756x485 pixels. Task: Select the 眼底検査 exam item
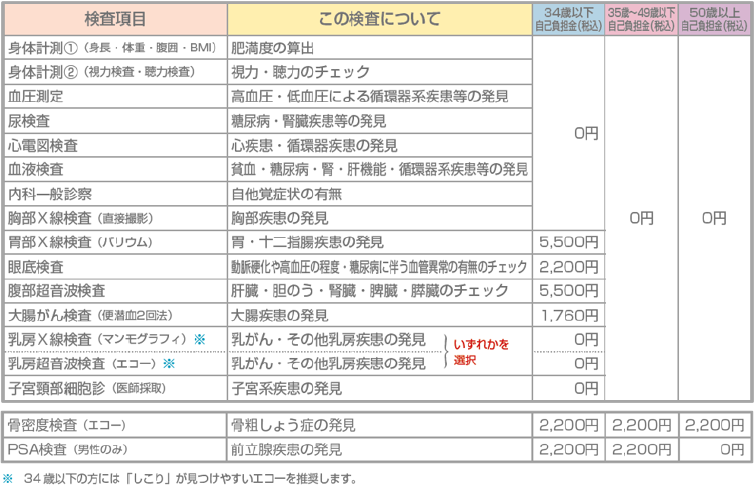(x=36, y=266)
